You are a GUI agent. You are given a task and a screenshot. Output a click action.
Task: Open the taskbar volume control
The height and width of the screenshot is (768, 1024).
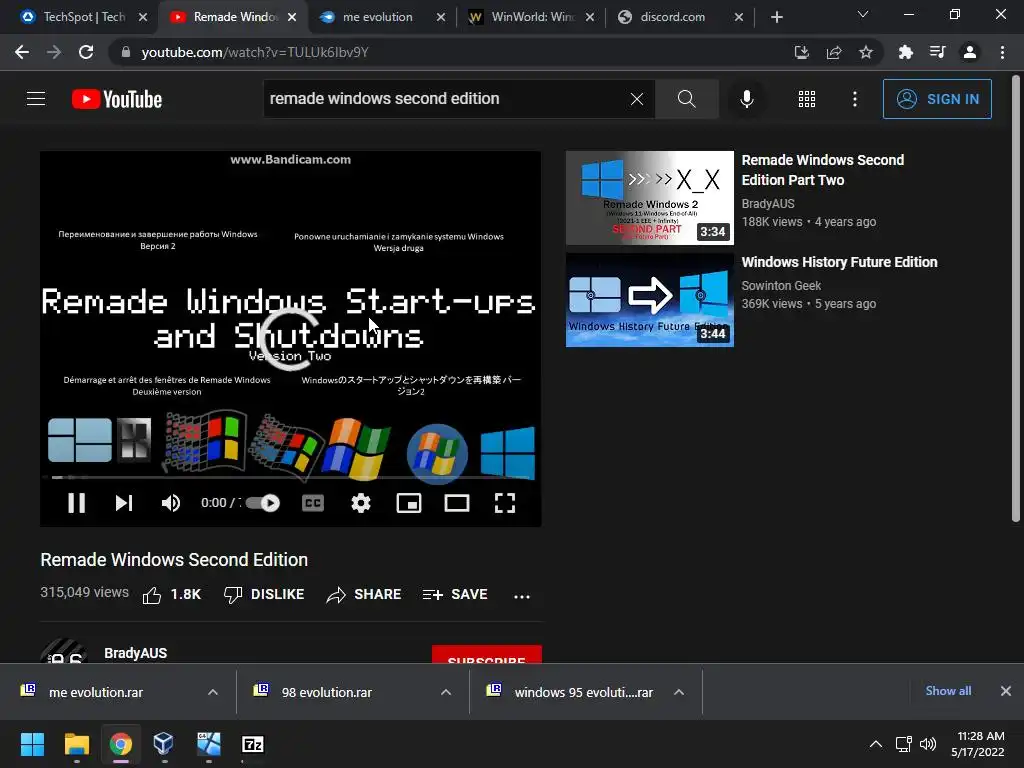pos(928,744)
